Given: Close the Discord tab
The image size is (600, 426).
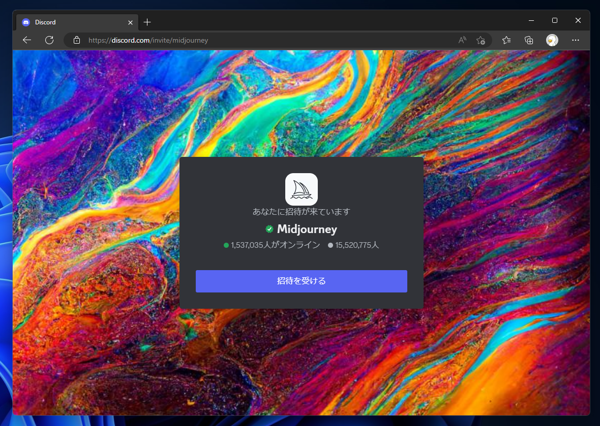Looking at the screenshot, I should [130, 23].
